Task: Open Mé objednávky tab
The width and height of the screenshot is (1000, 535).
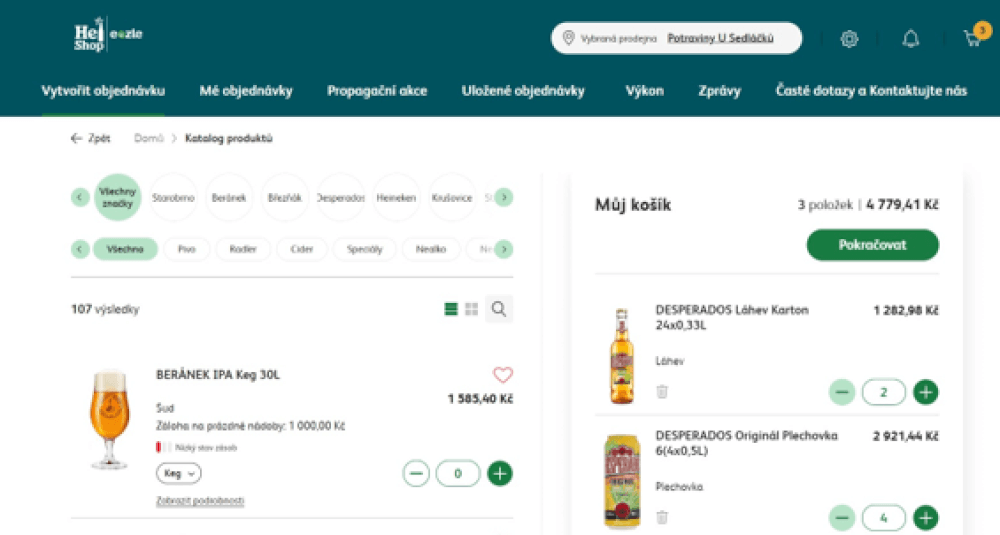Action: point(246,91)
